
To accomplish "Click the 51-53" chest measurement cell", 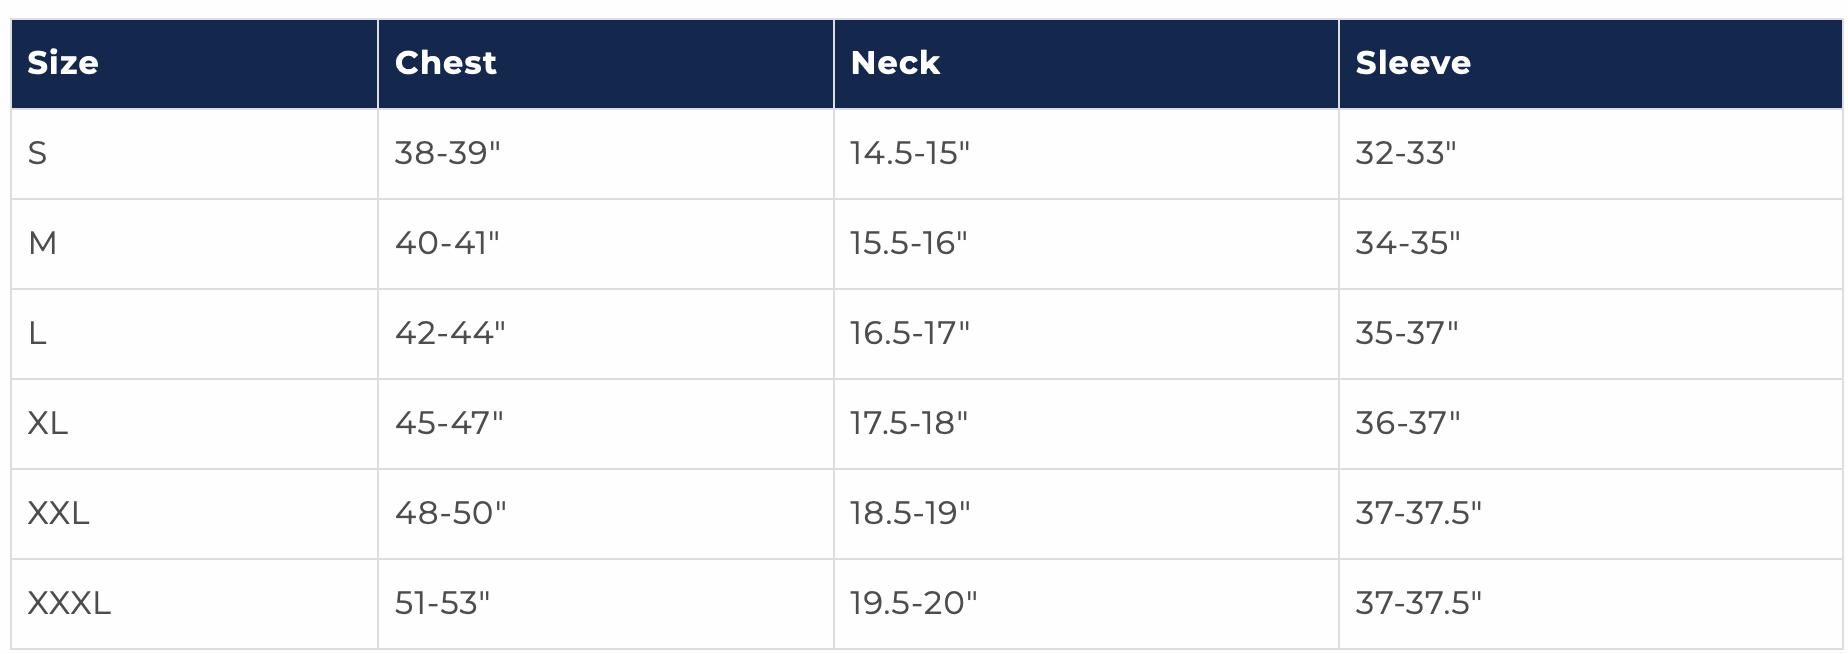I will click(x=442, y=603).
